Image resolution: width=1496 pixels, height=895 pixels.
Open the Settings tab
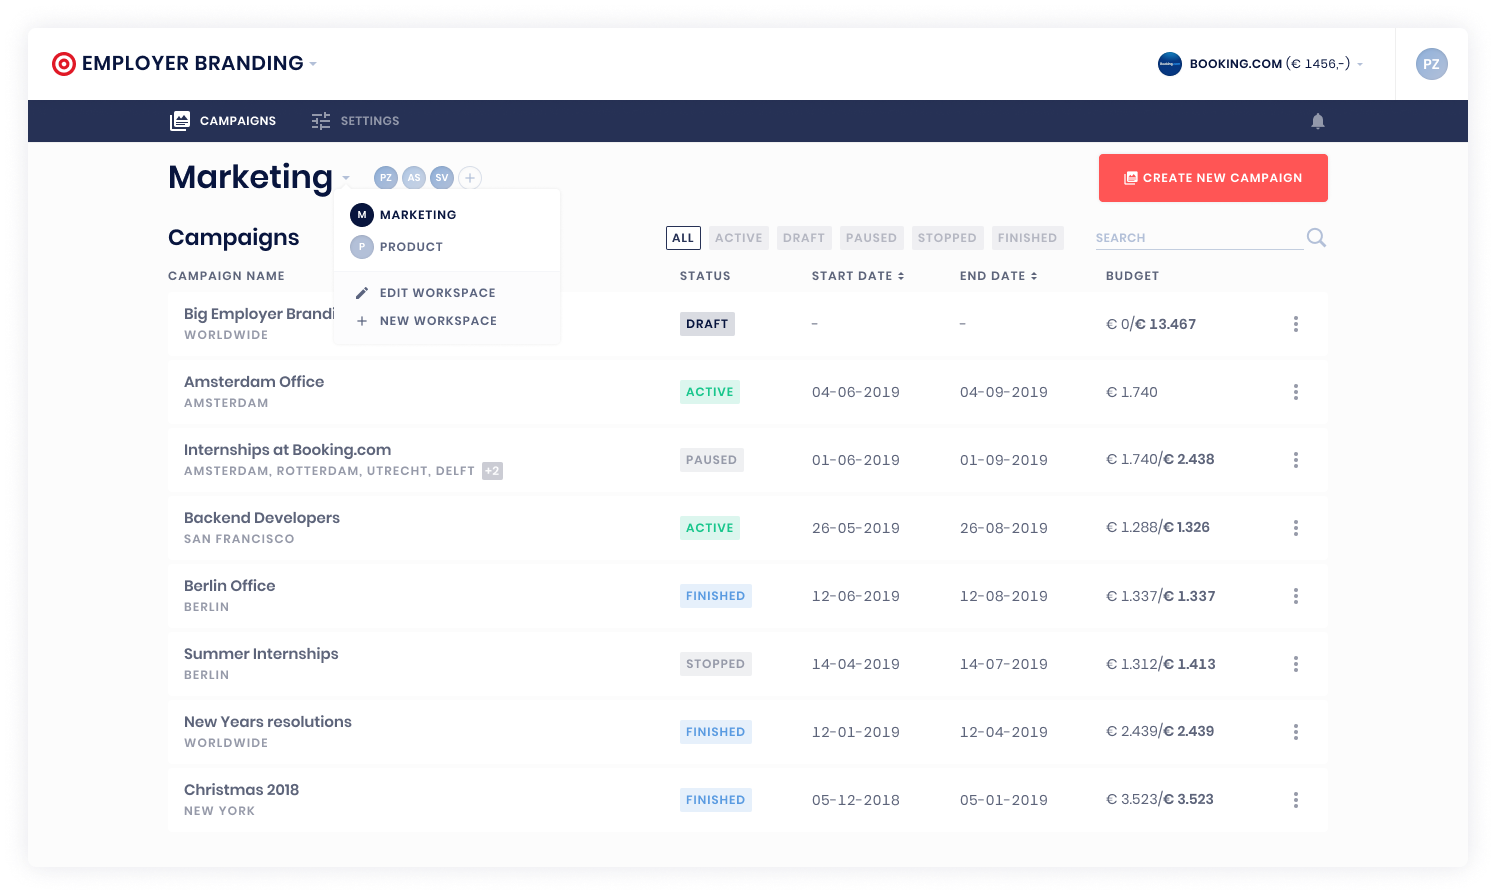355,121
